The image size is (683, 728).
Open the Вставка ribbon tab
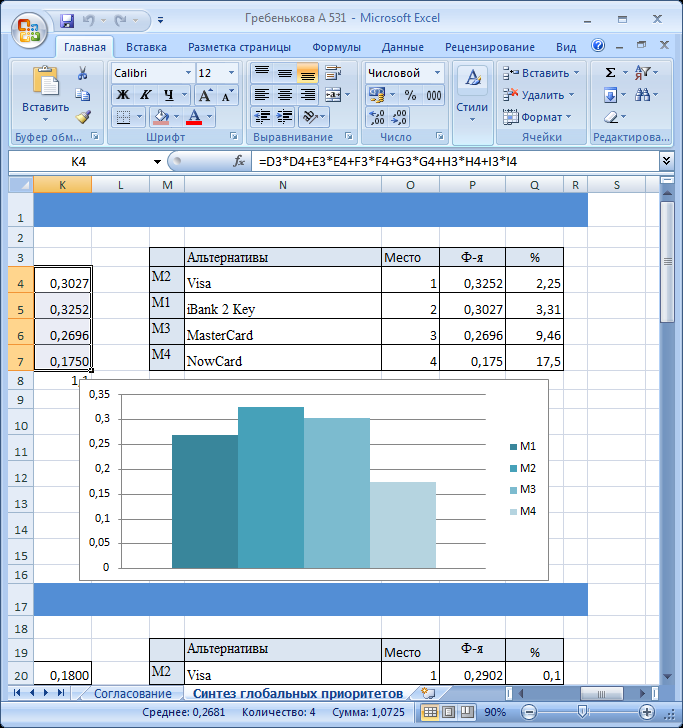[146, 47]
